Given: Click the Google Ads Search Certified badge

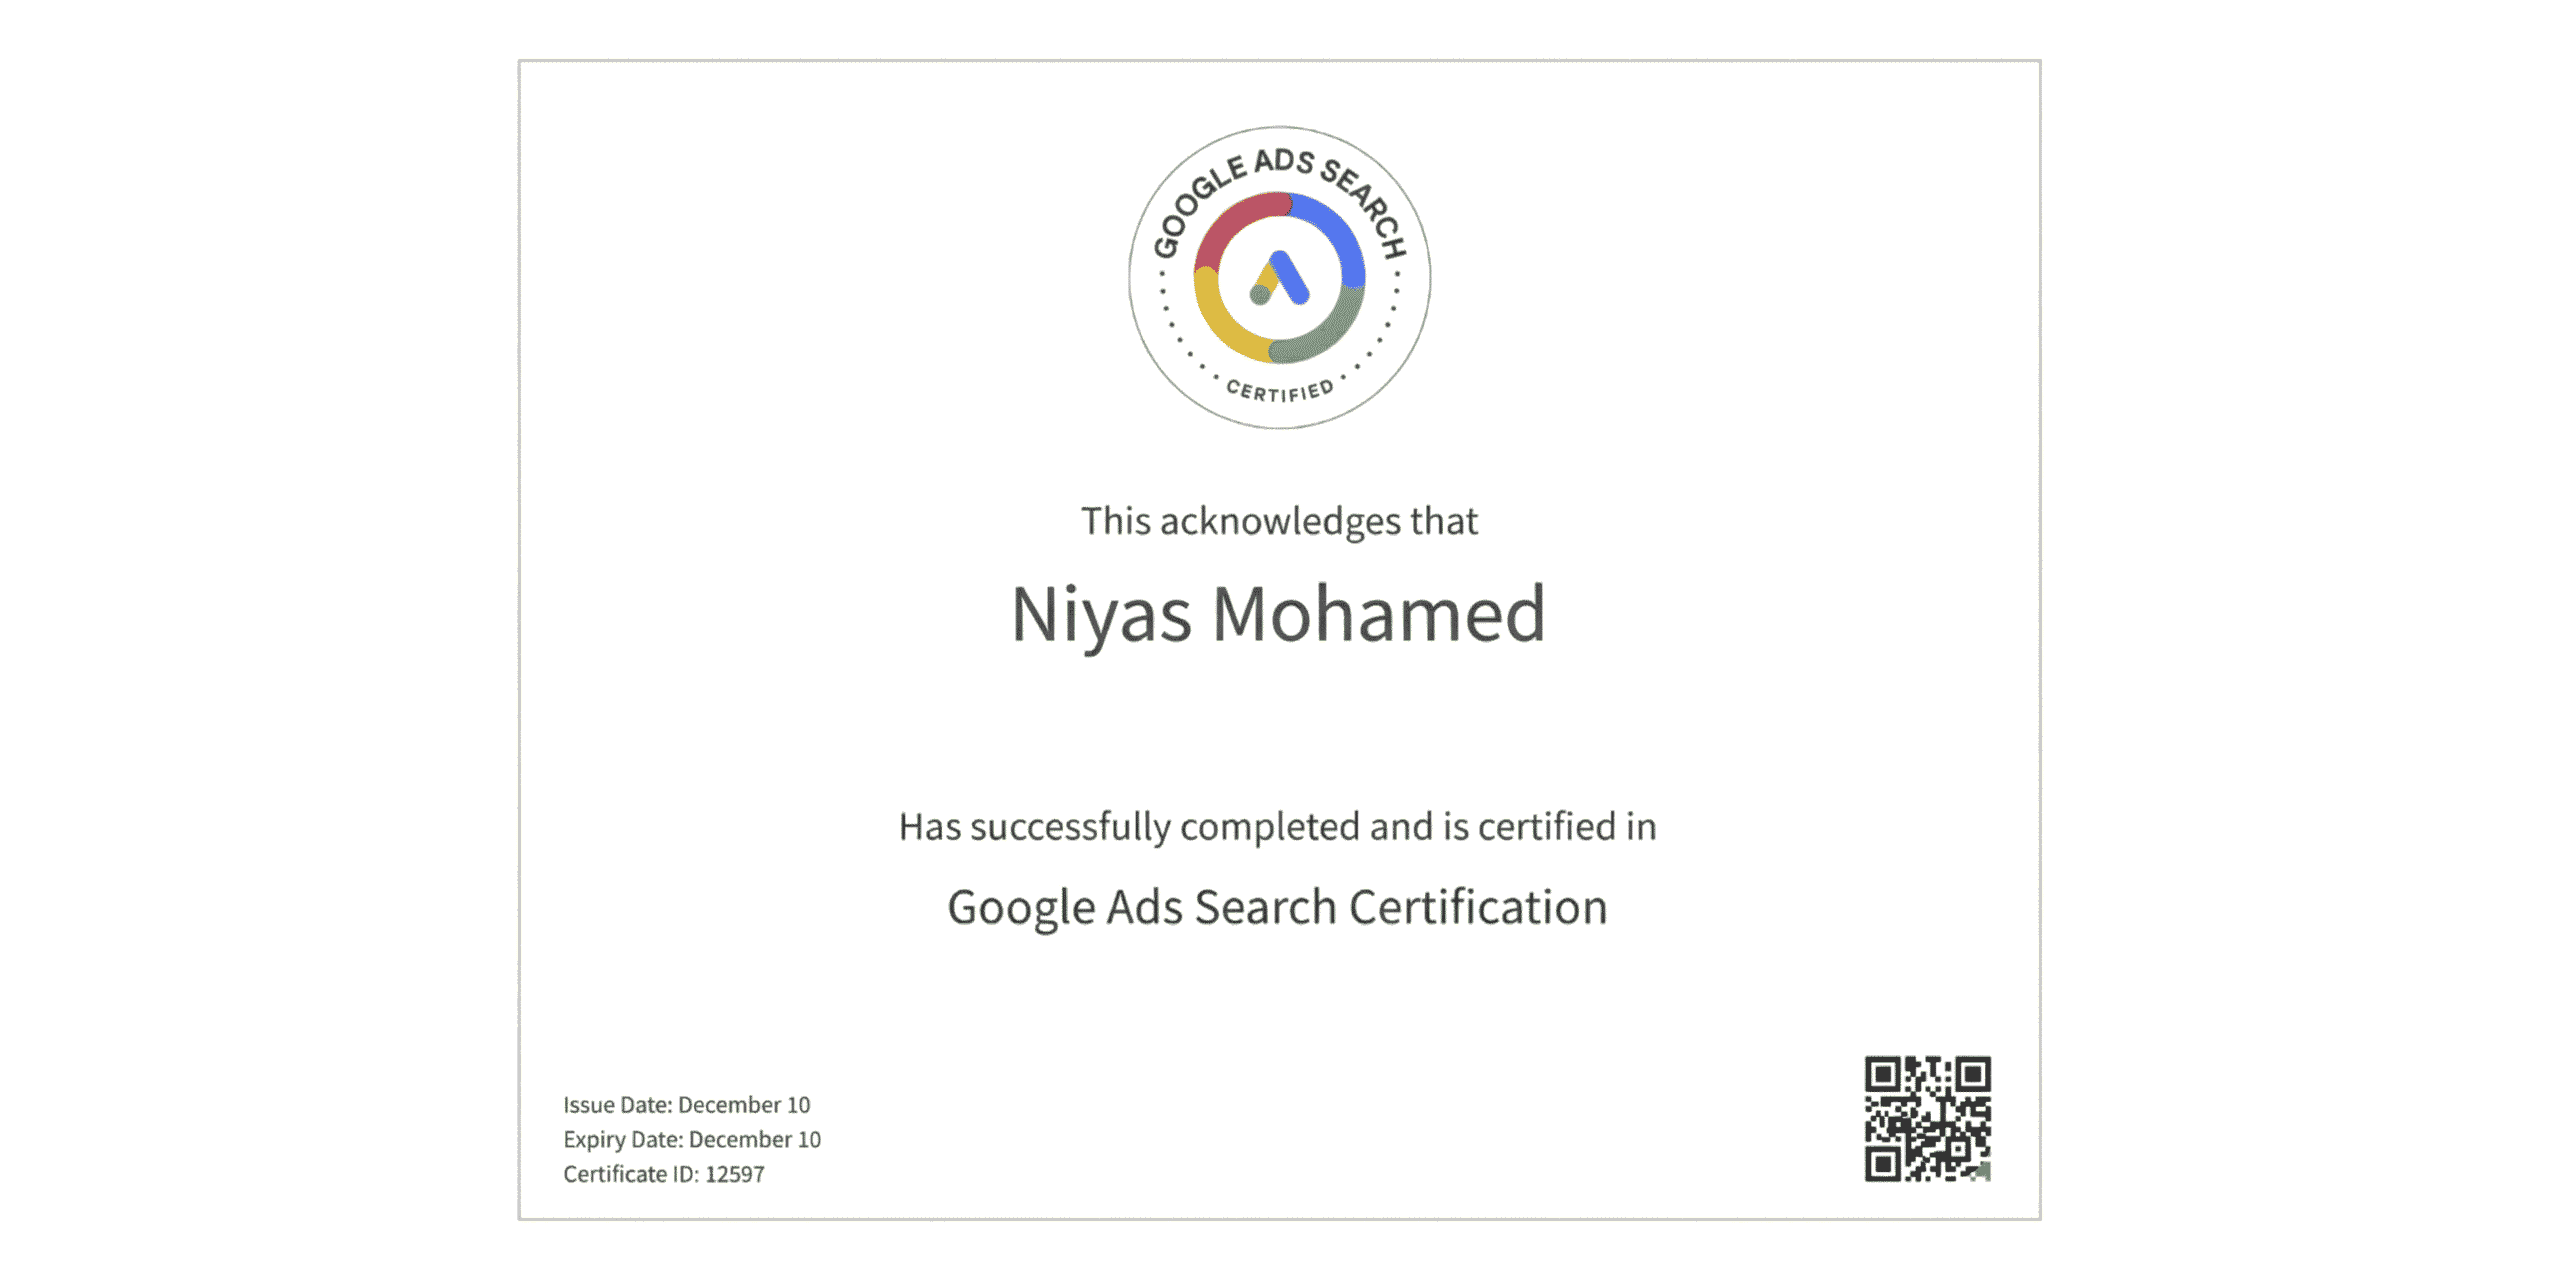Looking at the screenshot, I should click(1279, 277).
